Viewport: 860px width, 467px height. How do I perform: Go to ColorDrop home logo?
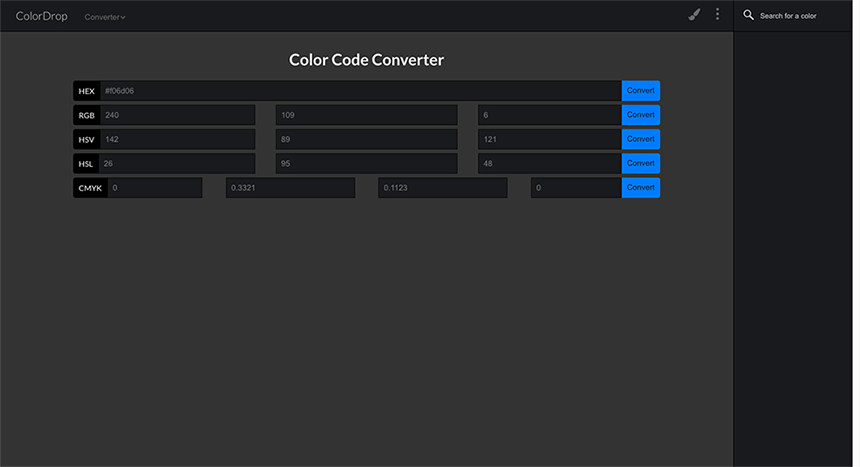tap(42, 16)
